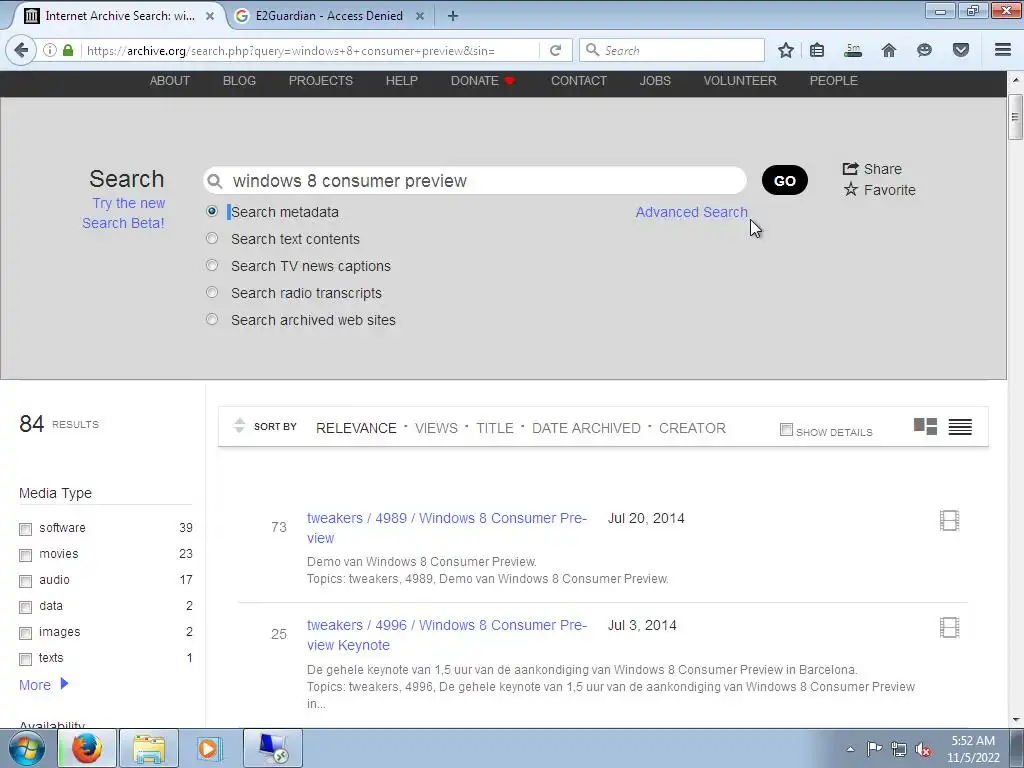Image resolution: width=1024 pixels, height=768 pixels.
Task: Click the chat smiley toolbar icon
Action: [924, 50]
